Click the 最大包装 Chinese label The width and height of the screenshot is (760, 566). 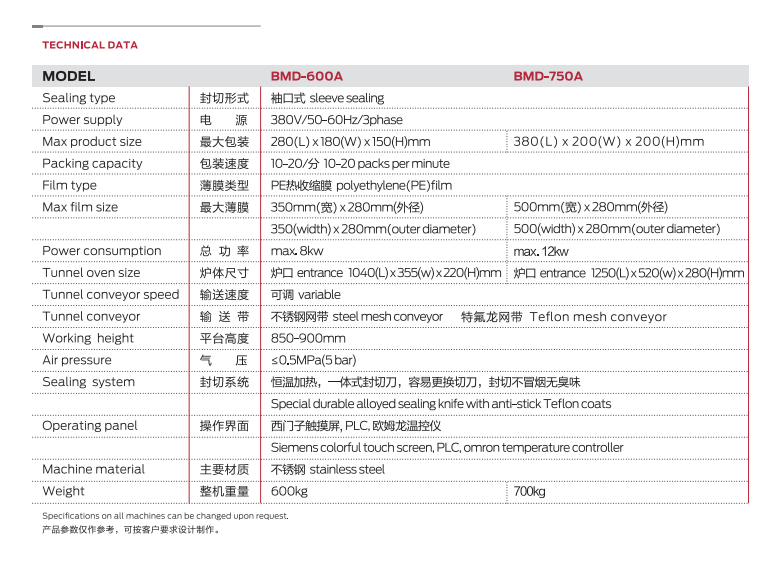coord(224,142)
